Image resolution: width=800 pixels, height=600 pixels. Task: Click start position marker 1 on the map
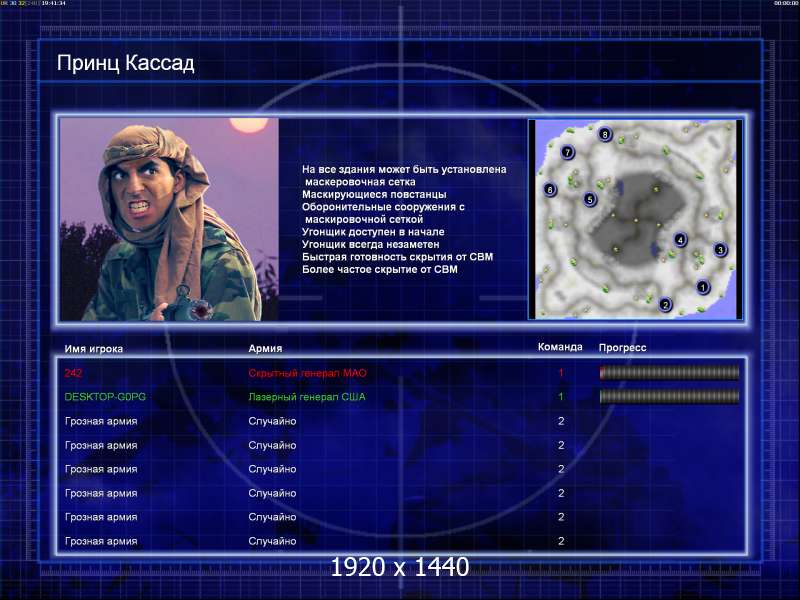pos(702,287)
